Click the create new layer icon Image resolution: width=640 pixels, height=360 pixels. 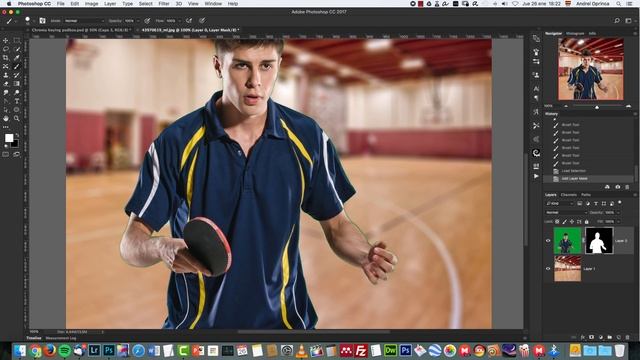tap(618, 337)
